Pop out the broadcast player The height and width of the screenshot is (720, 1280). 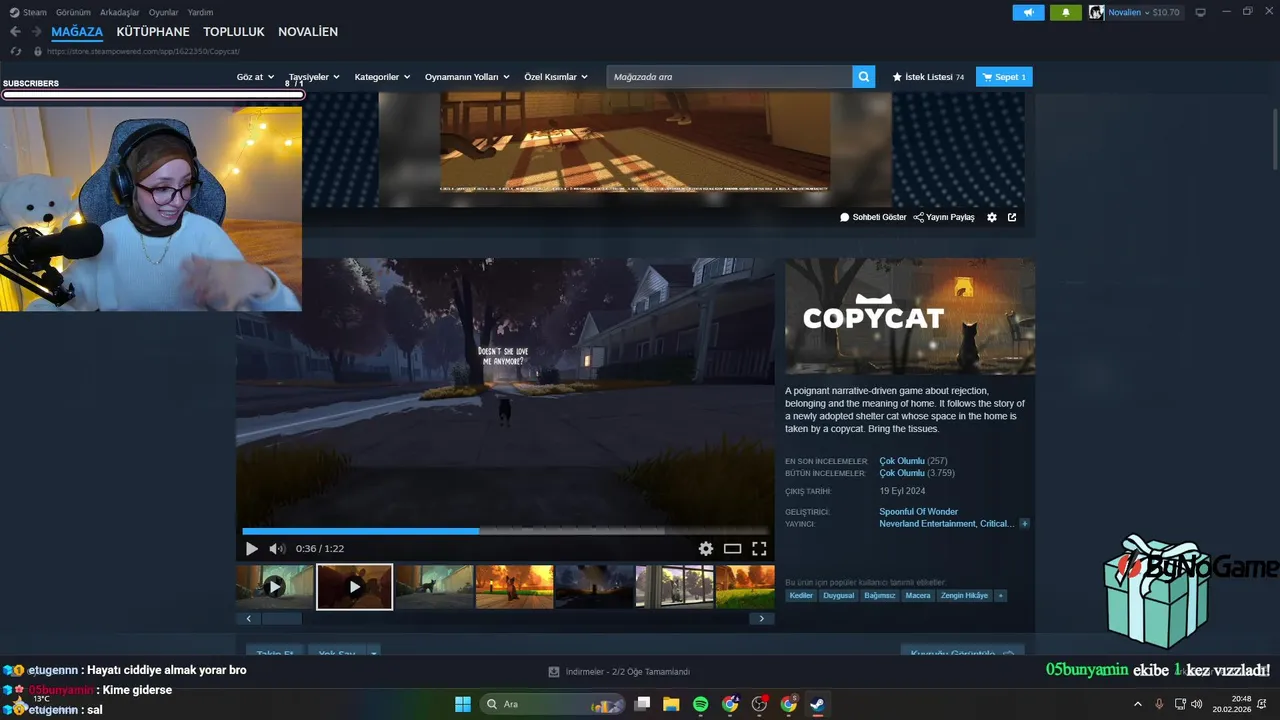pyautogui.click(x=1012, y=217)
